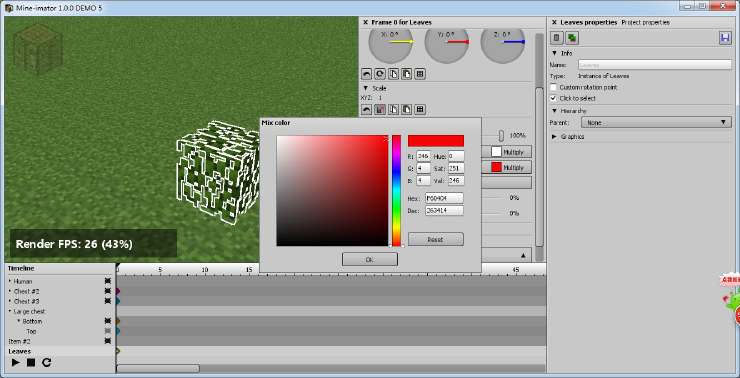Click the Mine-imator app icon in title bar
The width and height of the screenshot is (740, 378).
coord(9,8)
